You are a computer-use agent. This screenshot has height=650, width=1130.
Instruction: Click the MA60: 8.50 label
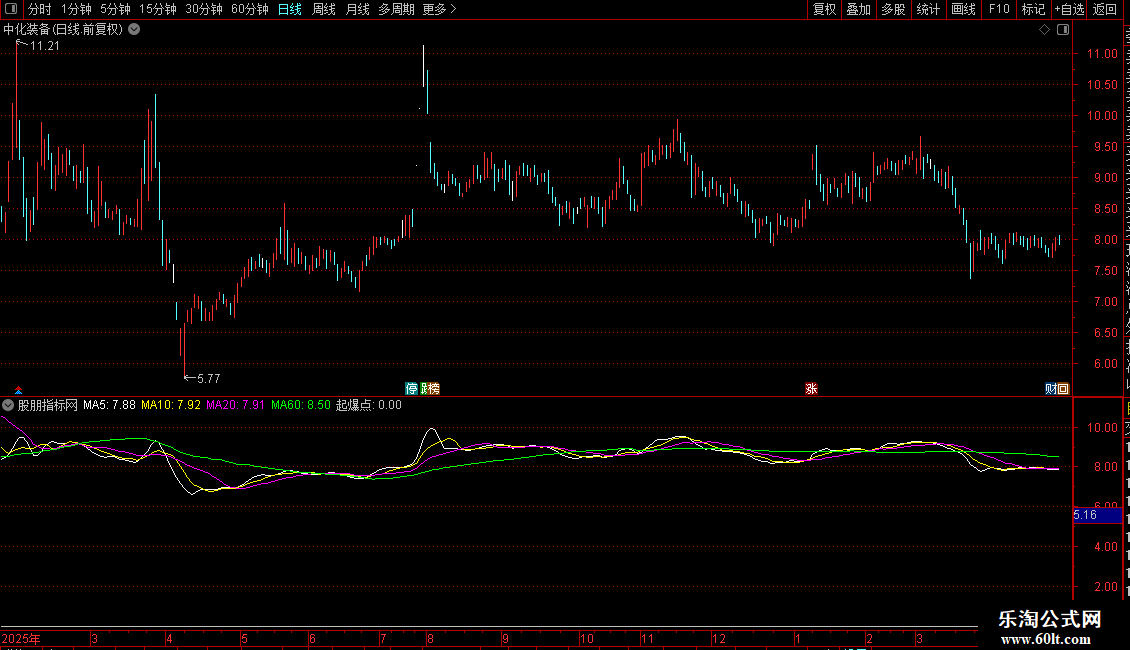pyautogui.click(x=301, y=405)
